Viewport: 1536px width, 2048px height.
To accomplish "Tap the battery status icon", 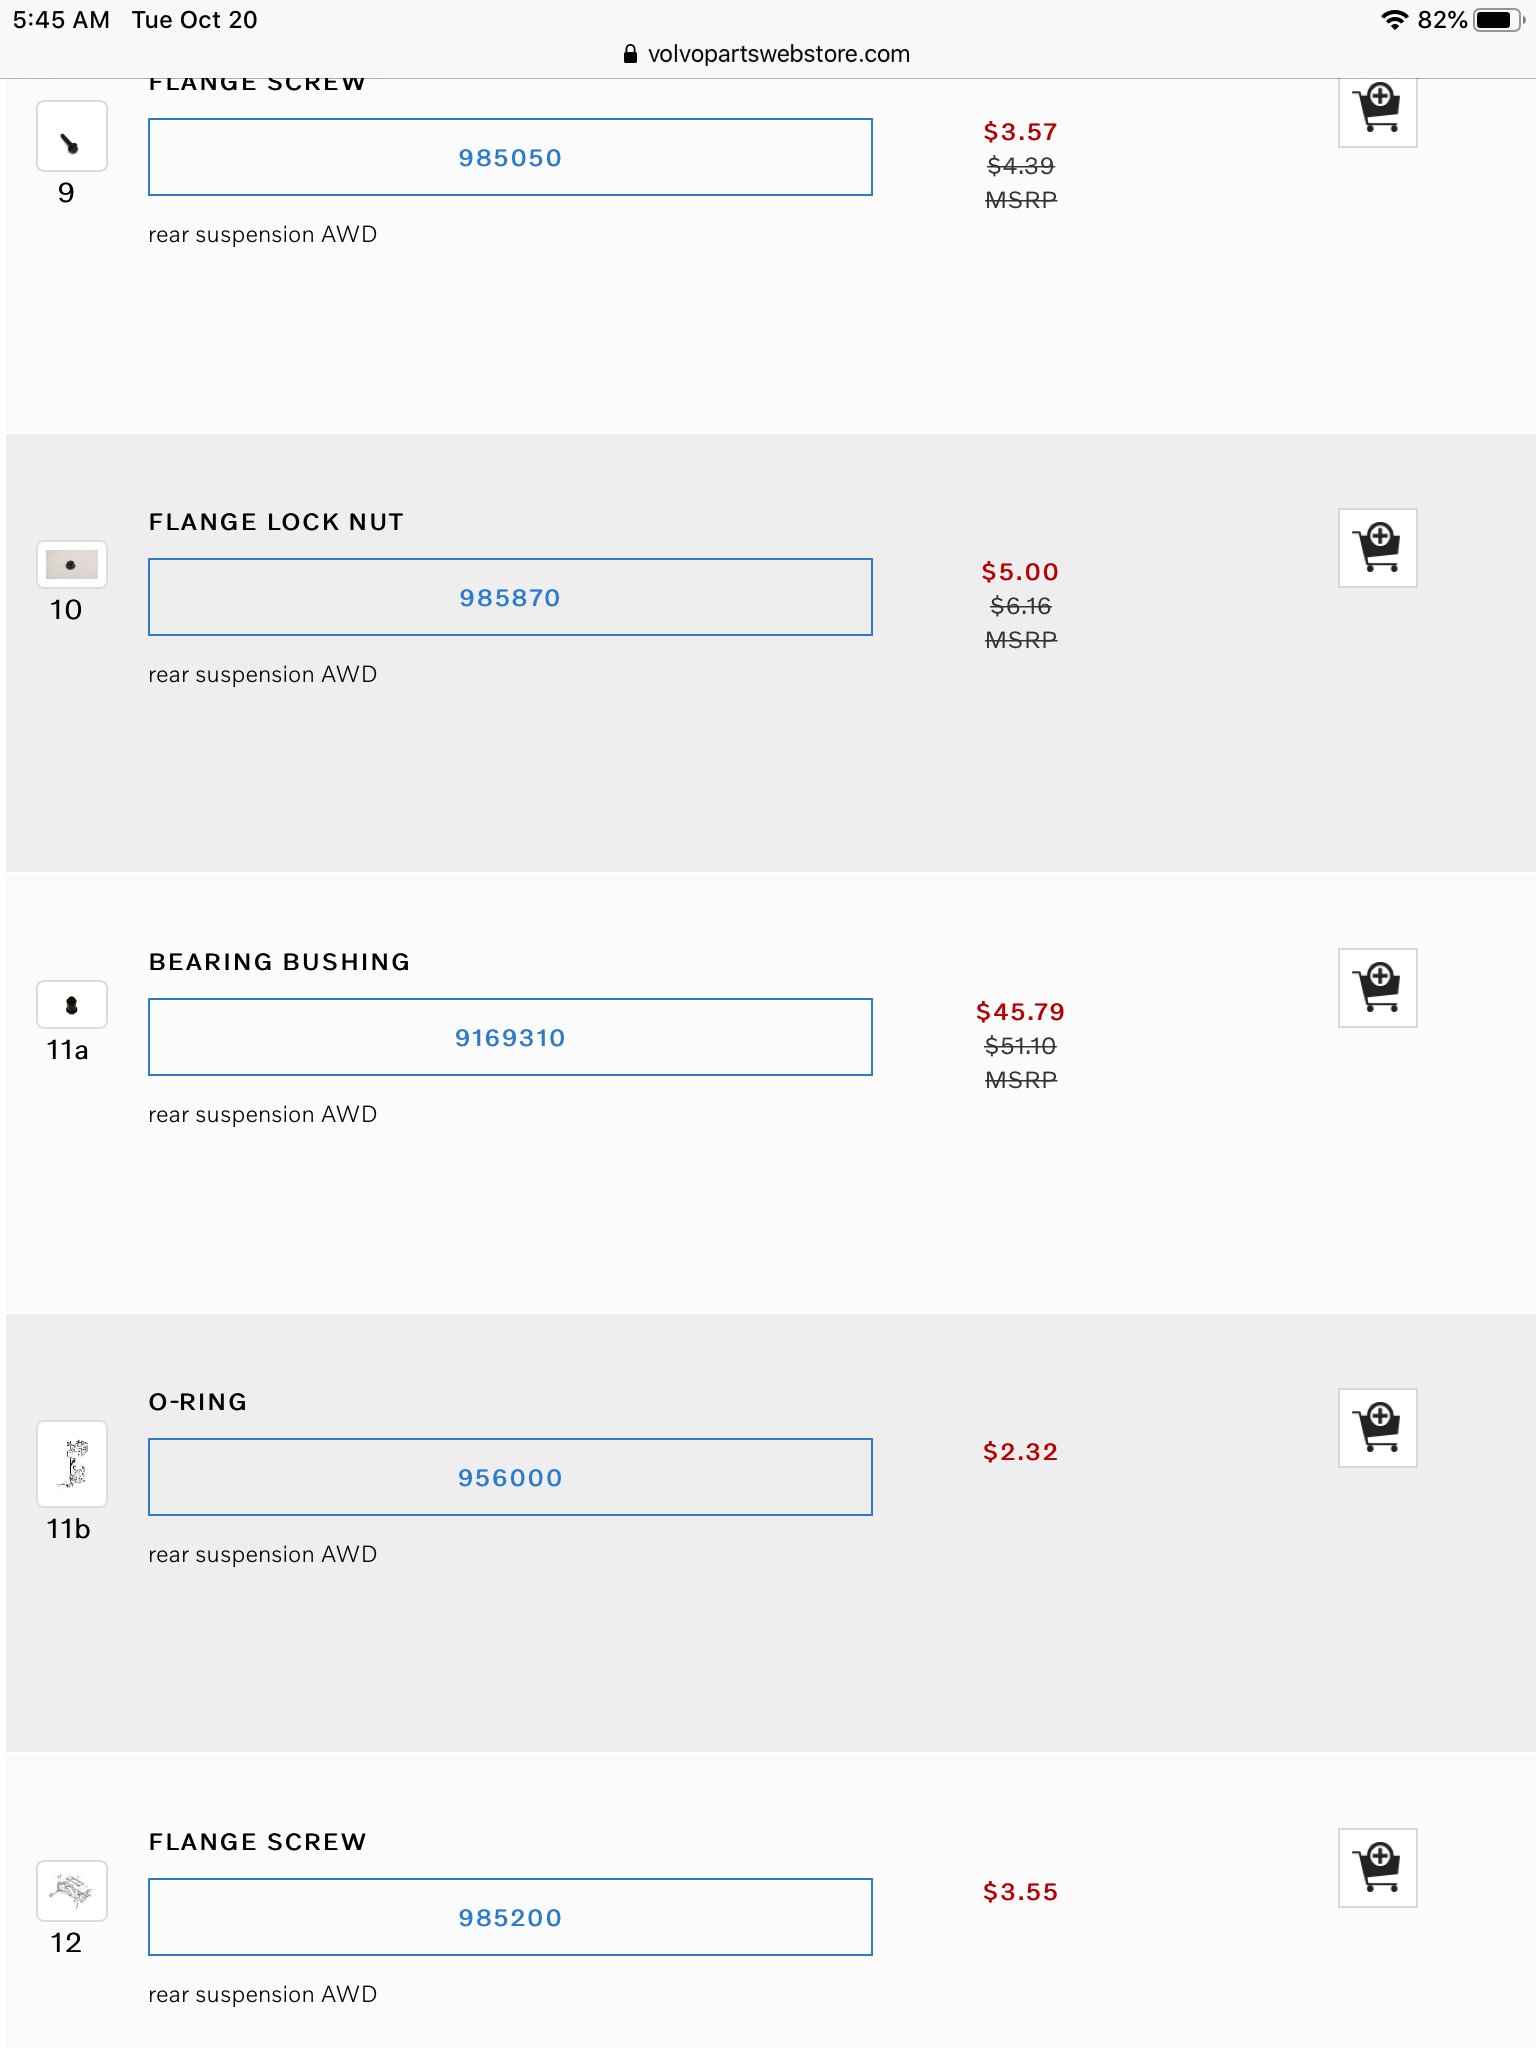I will tap(1497, 20).
